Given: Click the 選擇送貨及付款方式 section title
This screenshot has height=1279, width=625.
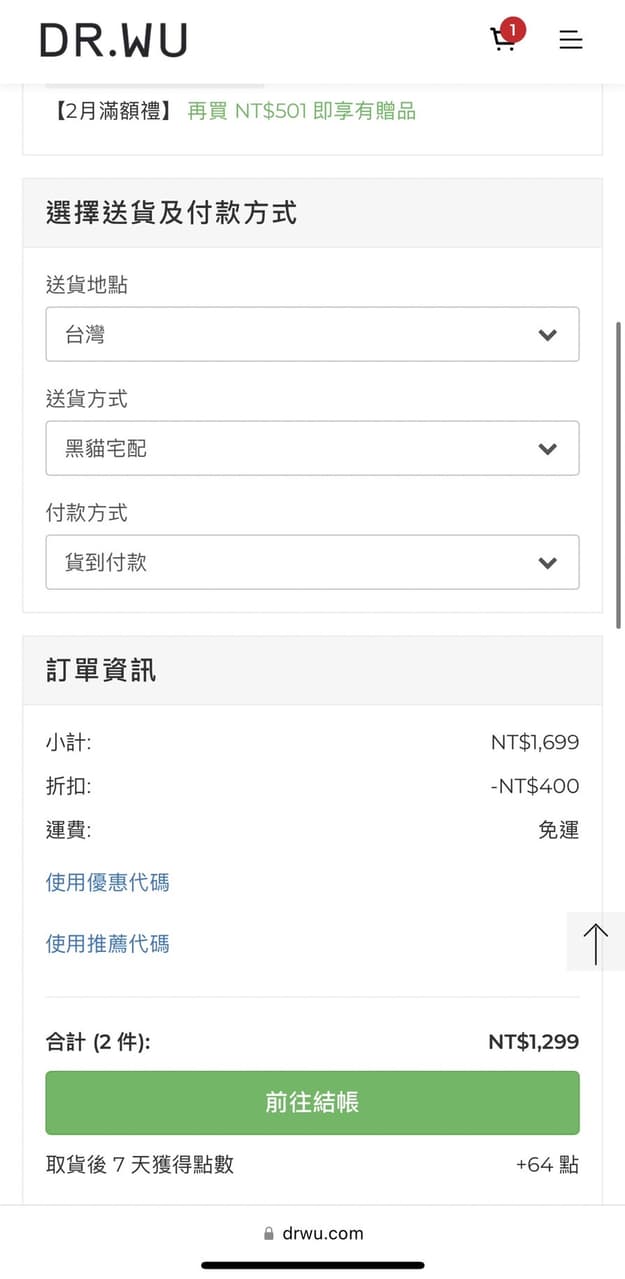Looking at the screenshot, I should pyautogui.click(x=170, y=212).
